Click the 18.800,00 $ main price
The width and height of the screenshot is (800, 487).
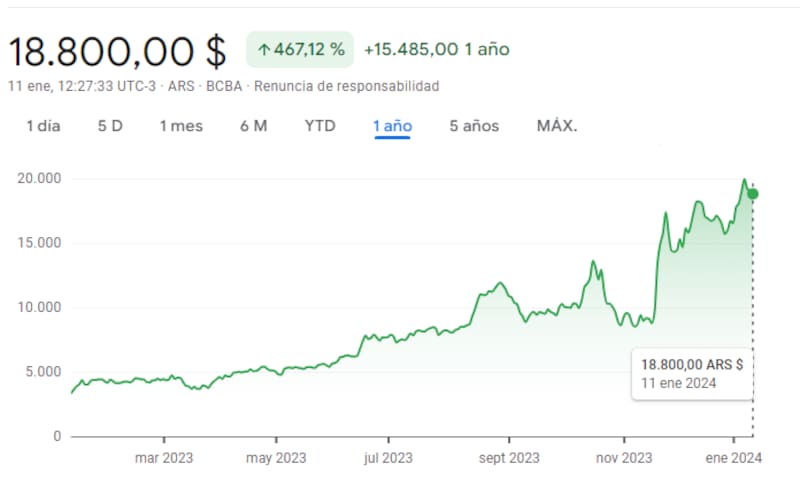click(118, 51)
